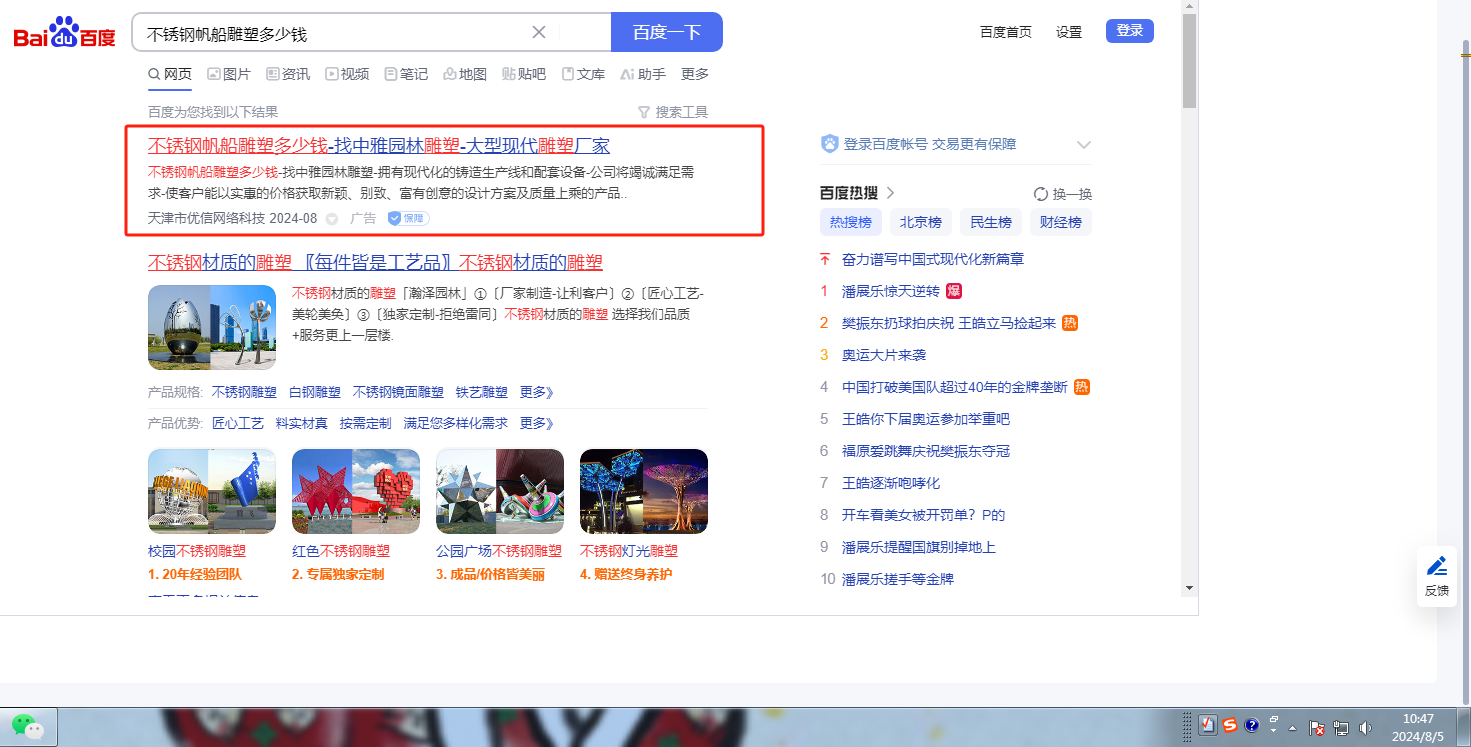
Task: Go to 百度首页 link
Action: click(x=1006, y=32)
